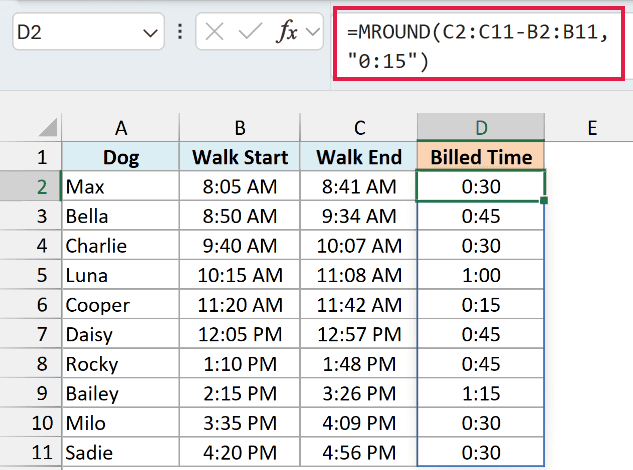Click the fill handle of cell D2

coord(544,200)
